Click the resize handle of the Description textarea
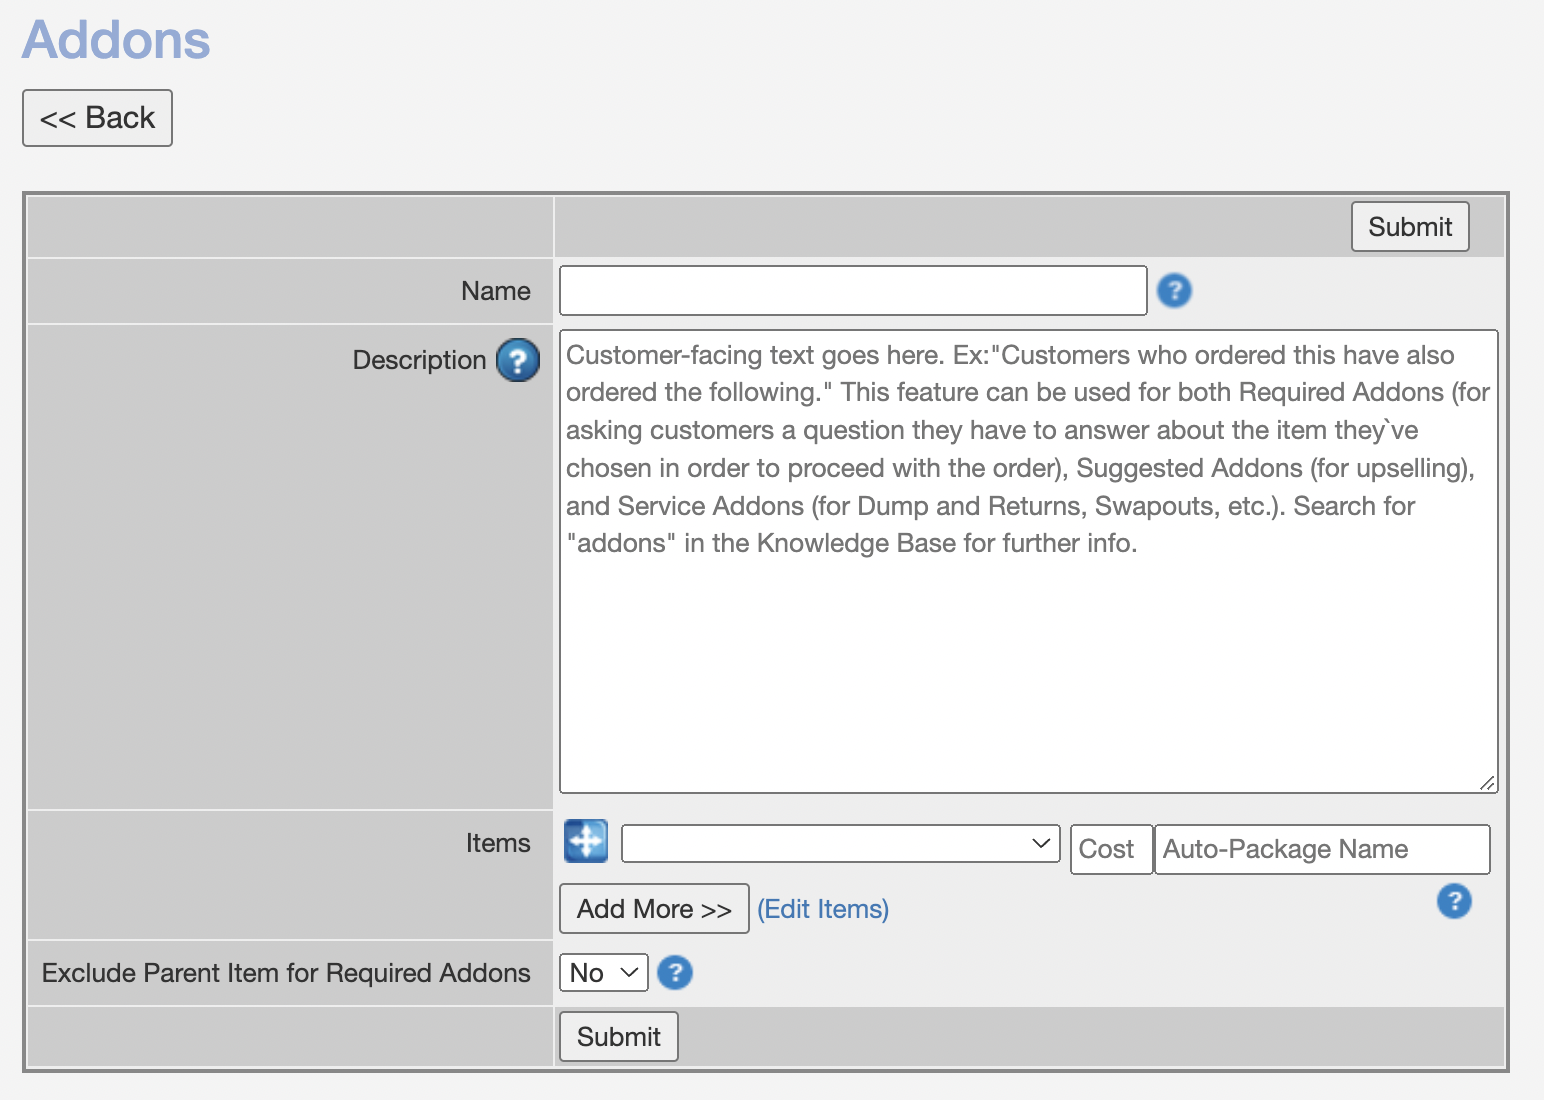 click(1487, 783)
